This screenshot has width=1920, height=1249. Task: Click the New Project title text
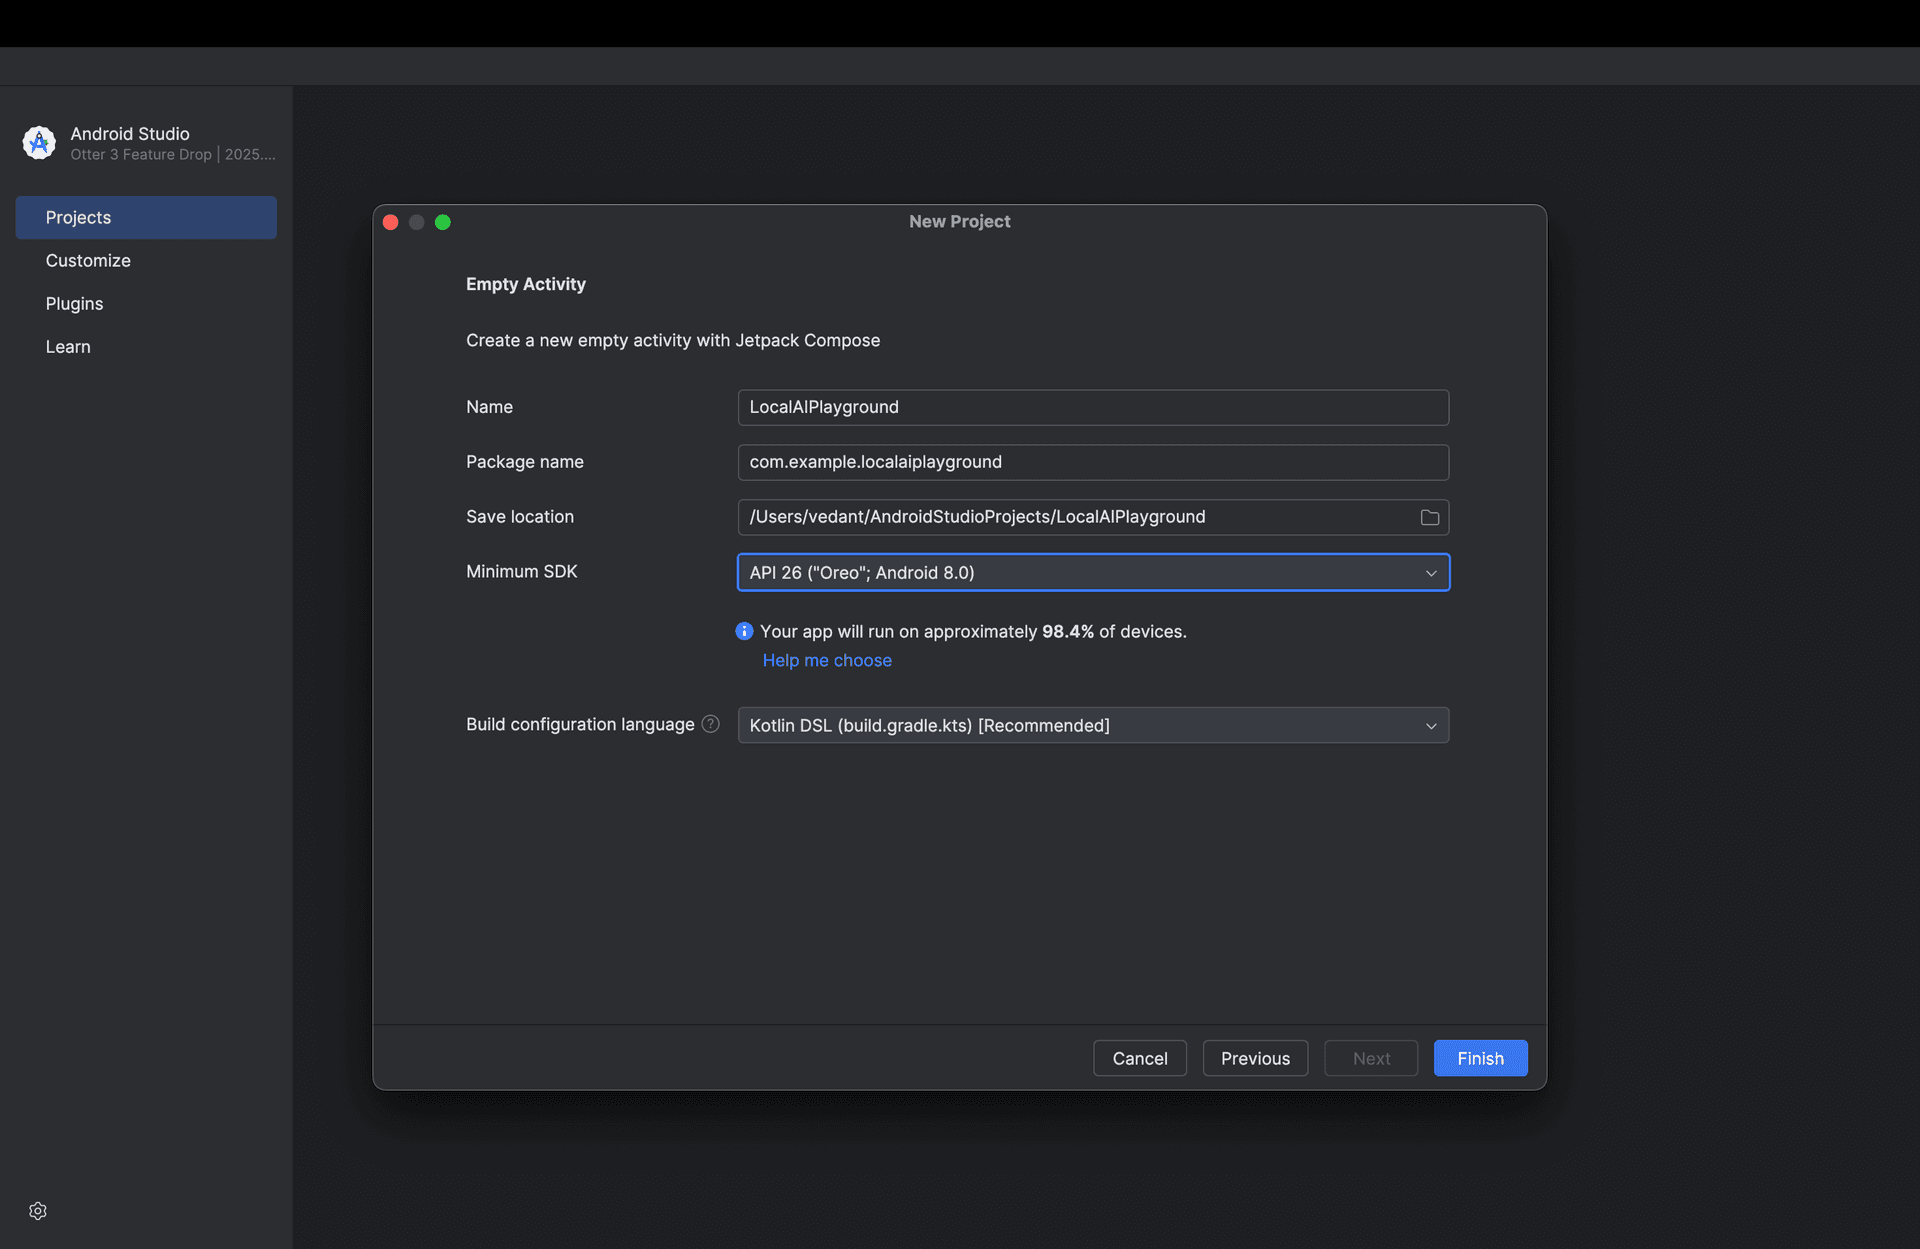pyautogui.click(x=960, y=221)
